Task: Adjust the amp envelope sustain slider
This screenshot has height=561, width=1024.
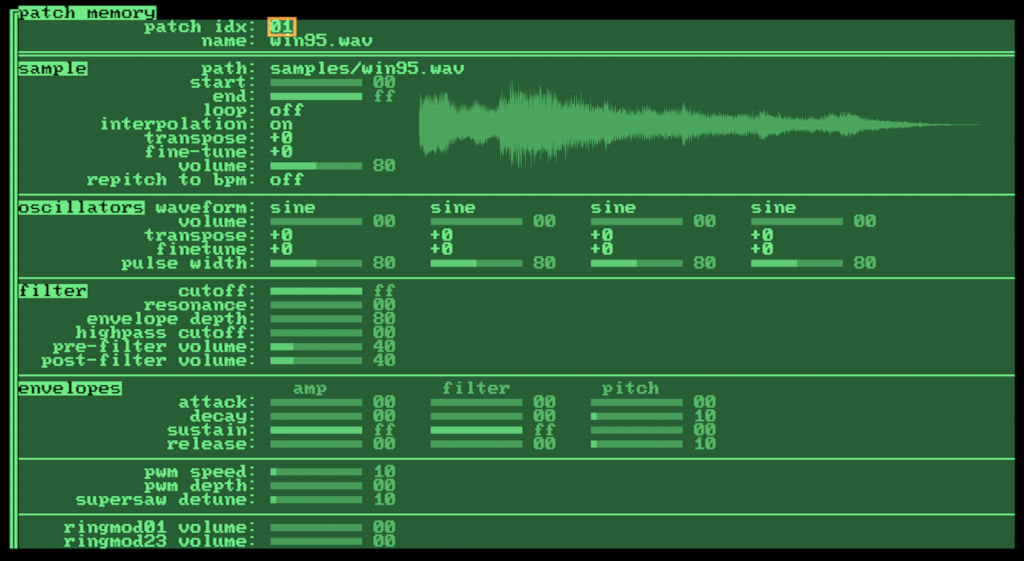Action: tap(316, 430)
